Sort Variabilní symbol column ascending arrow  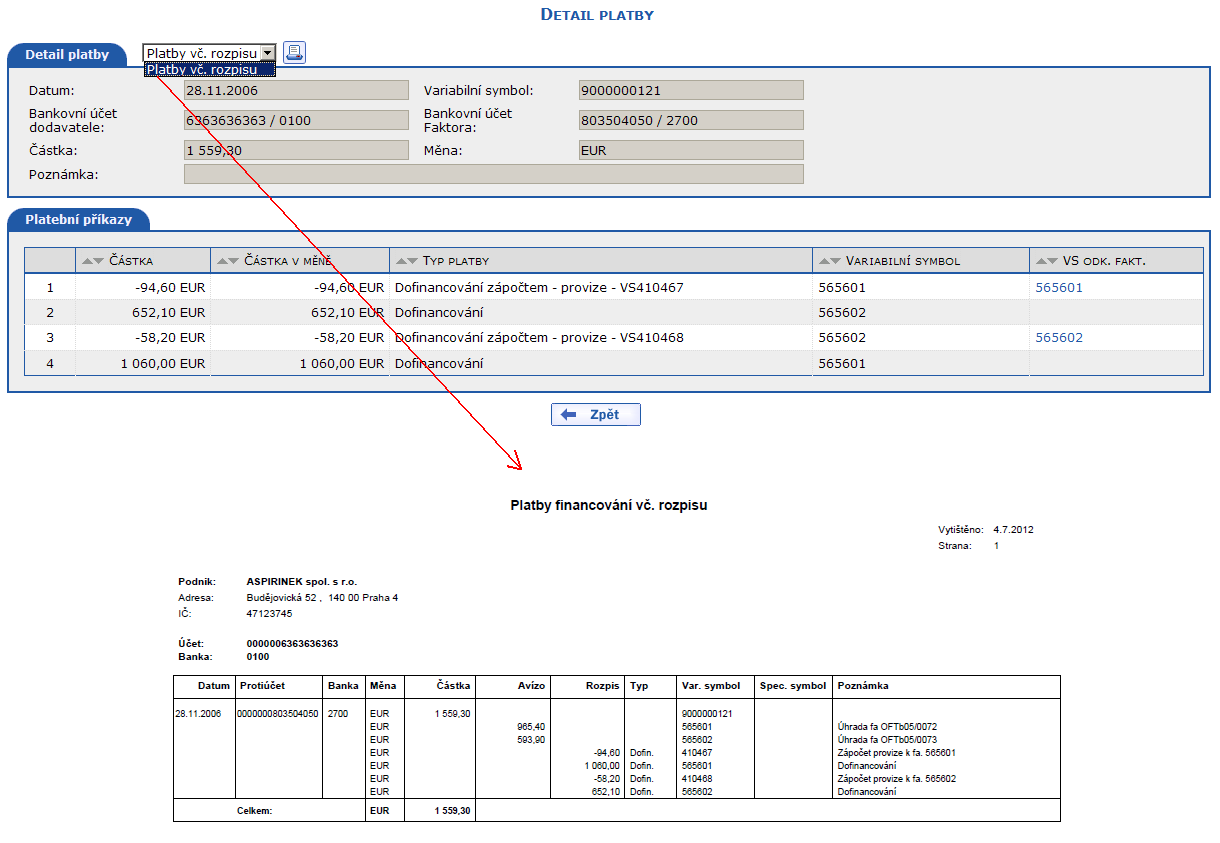(x=825, y=261)
